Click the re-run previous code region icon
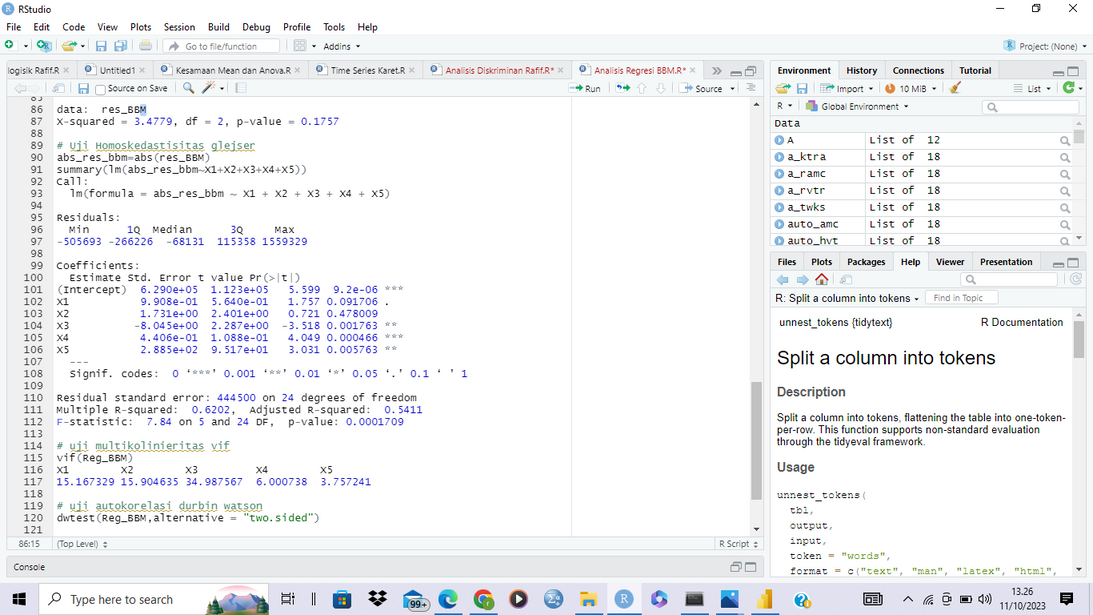1093x615 pixels. click(x=624, y=88)
